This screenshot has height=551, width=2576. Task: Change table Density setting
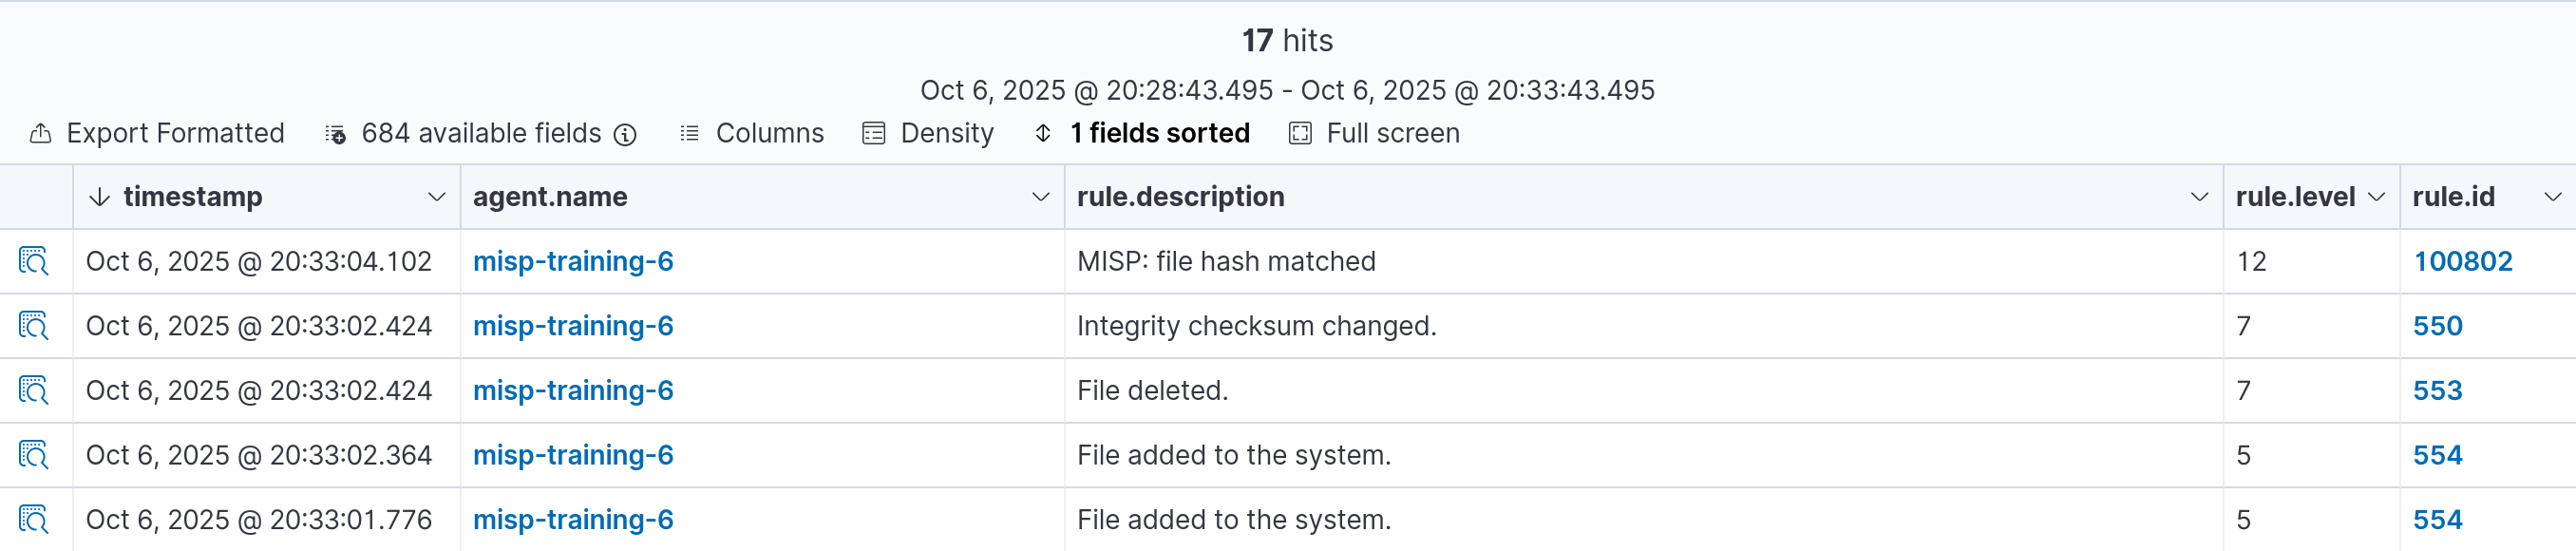(928, 134)
